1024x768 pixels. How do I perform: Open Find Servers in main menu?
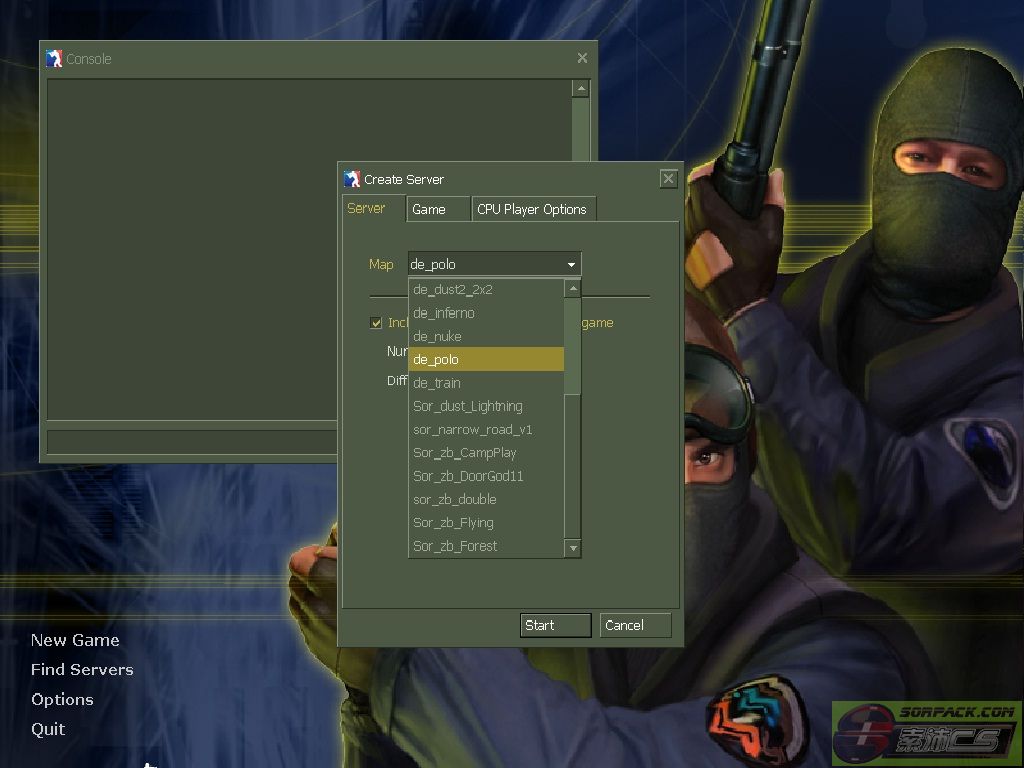(82, 669)
